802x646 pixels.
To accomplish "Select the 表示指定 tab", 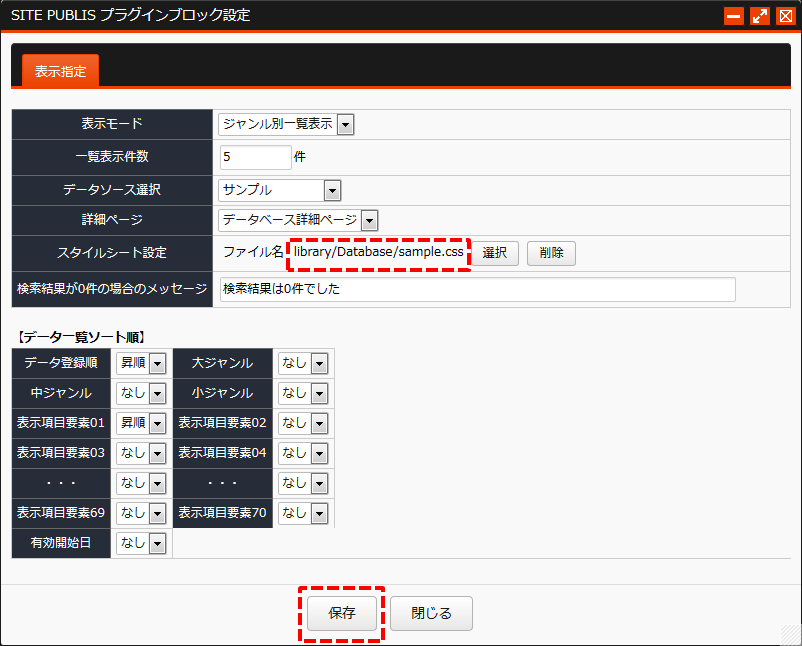I will pyautogui.click(x=60, y=71).
